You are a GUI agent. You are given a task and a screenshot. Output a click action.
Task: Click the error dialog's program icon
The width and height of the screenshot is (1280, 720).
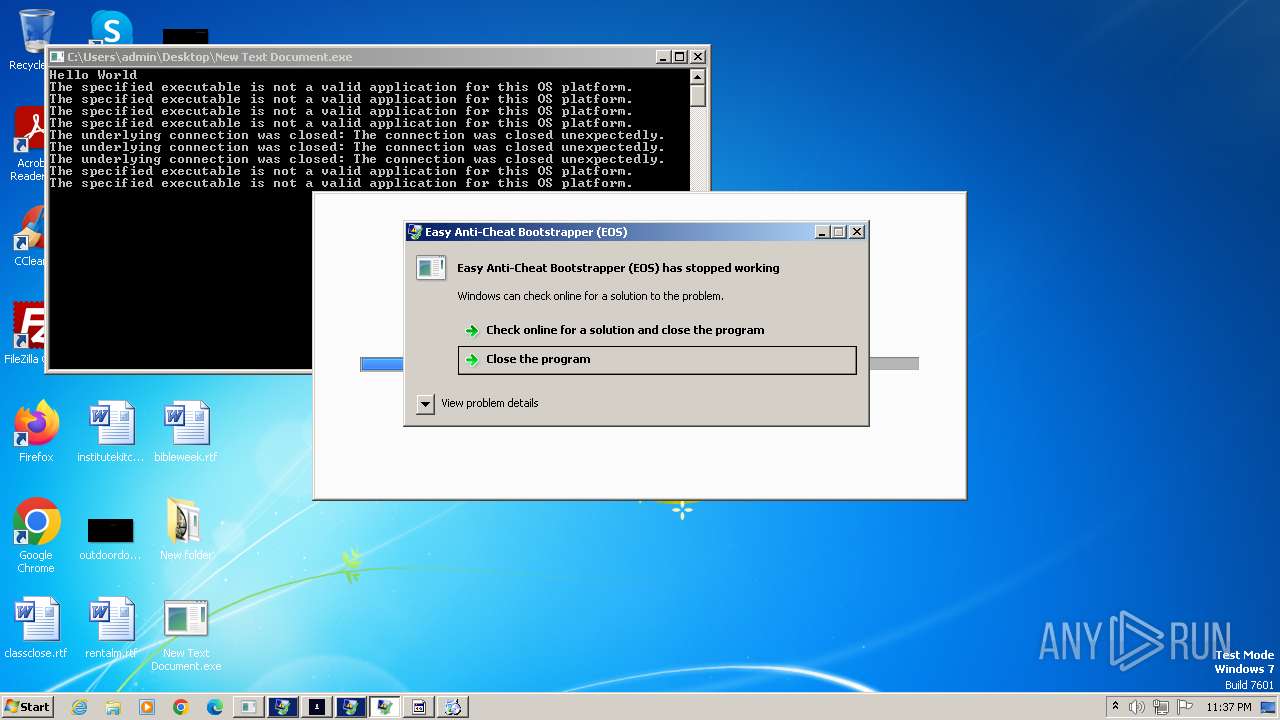pyautogui.click(x=431, y=267)
